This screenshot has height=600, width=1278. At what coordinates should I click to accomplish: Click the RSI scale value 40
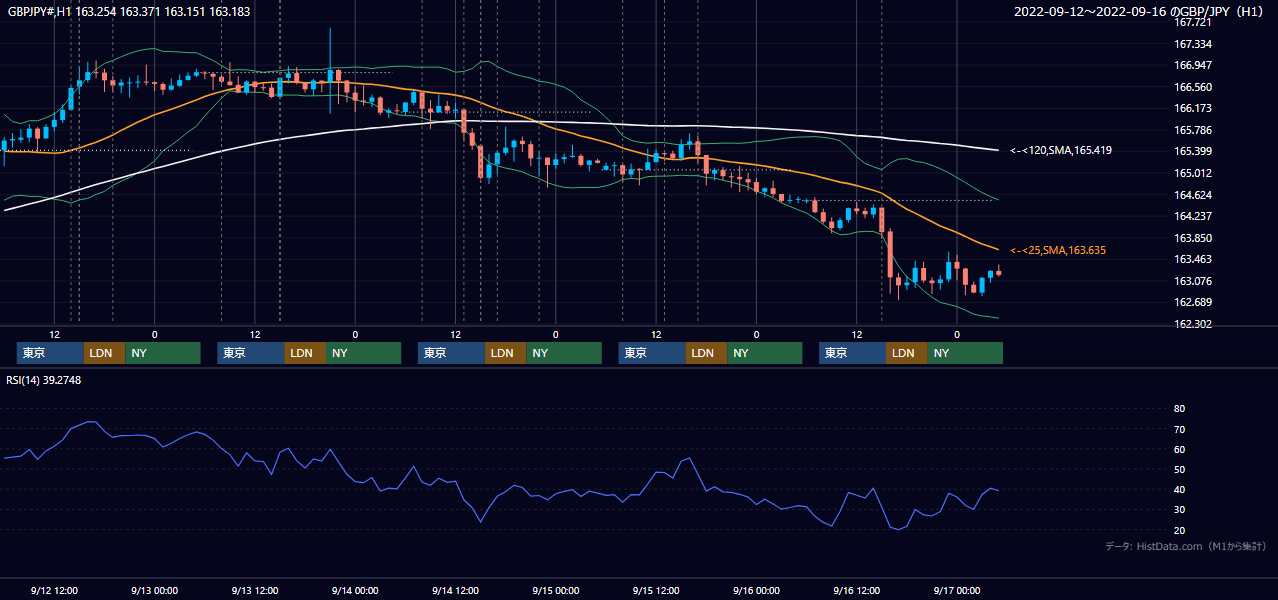coord(1179,489)
